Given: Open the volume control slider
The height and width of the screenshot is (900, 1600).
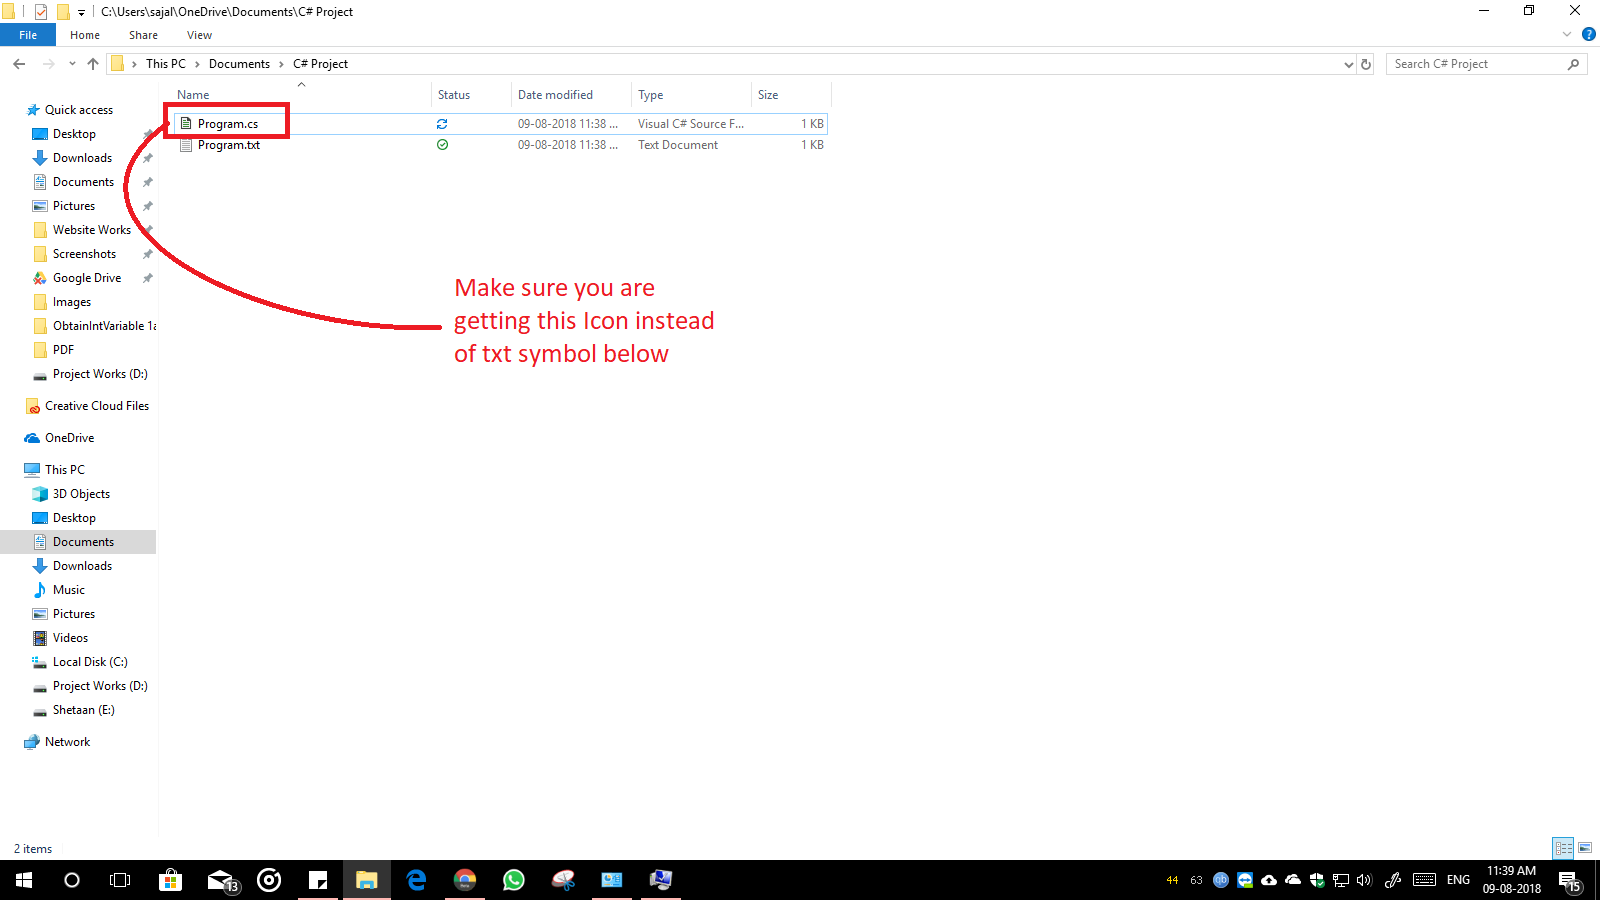Looking at the screenshot, I should pos(1364,880).
